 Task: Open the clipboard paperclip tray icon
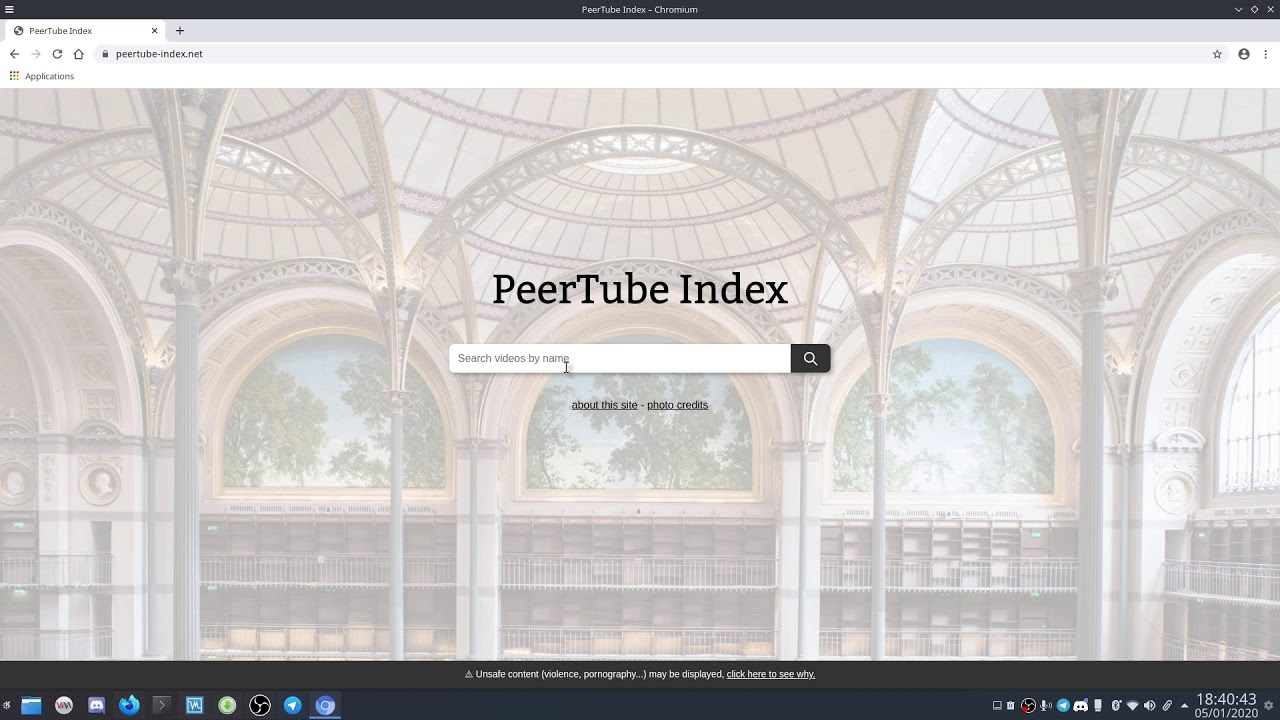pos(1167,706)
